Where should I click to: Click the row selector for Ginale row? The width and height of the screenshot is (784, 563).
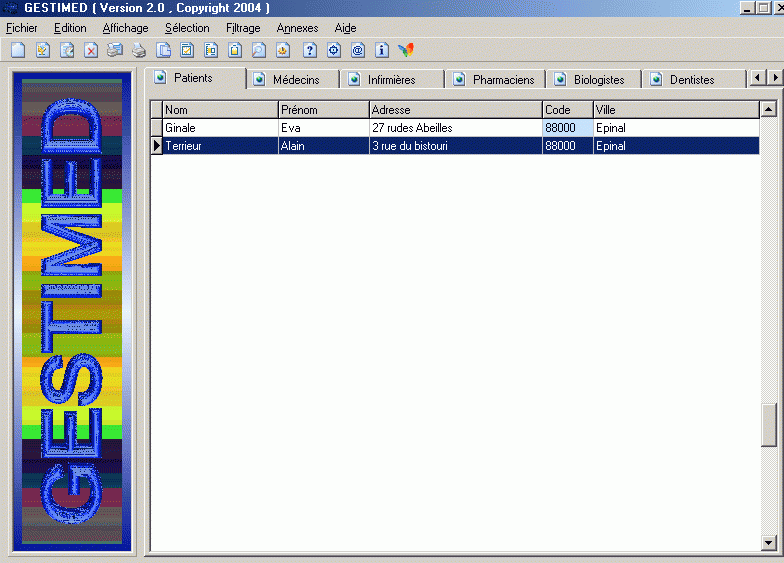pos(156,128)
